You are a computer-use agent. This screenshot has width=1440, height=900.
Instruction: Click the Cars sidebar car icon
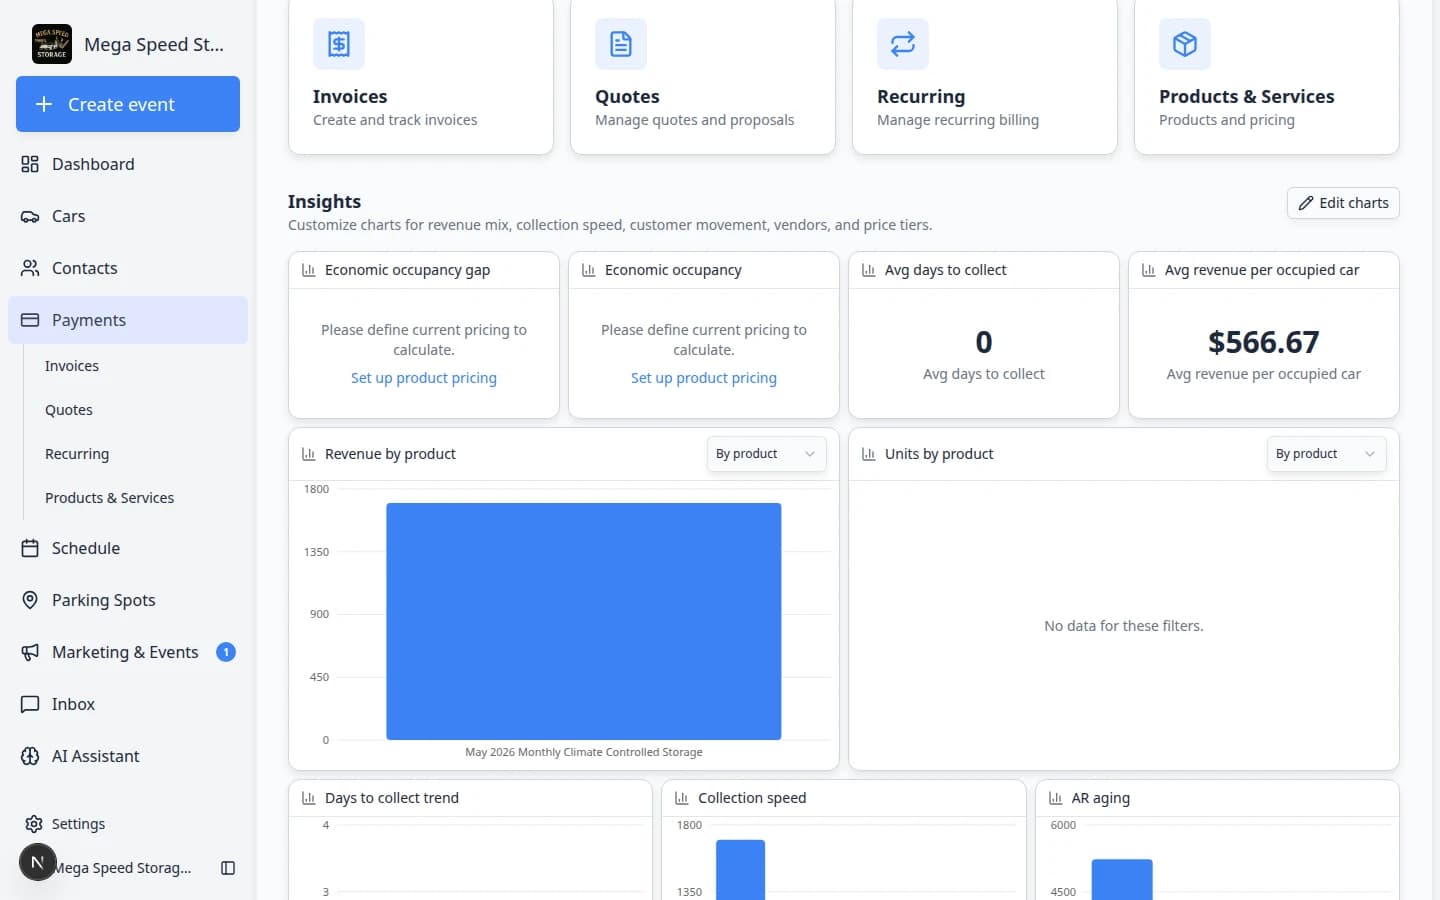point(30,216)
